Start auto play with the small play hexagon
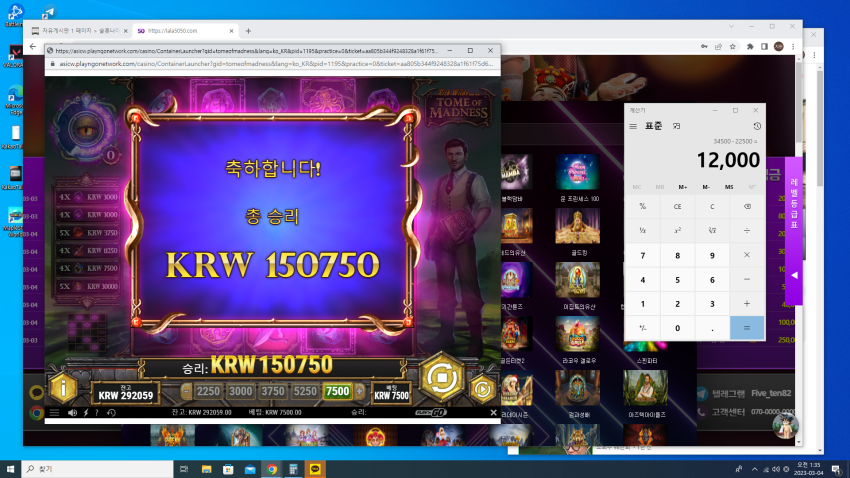Viewport: 850px width, 478px height. 482,389
